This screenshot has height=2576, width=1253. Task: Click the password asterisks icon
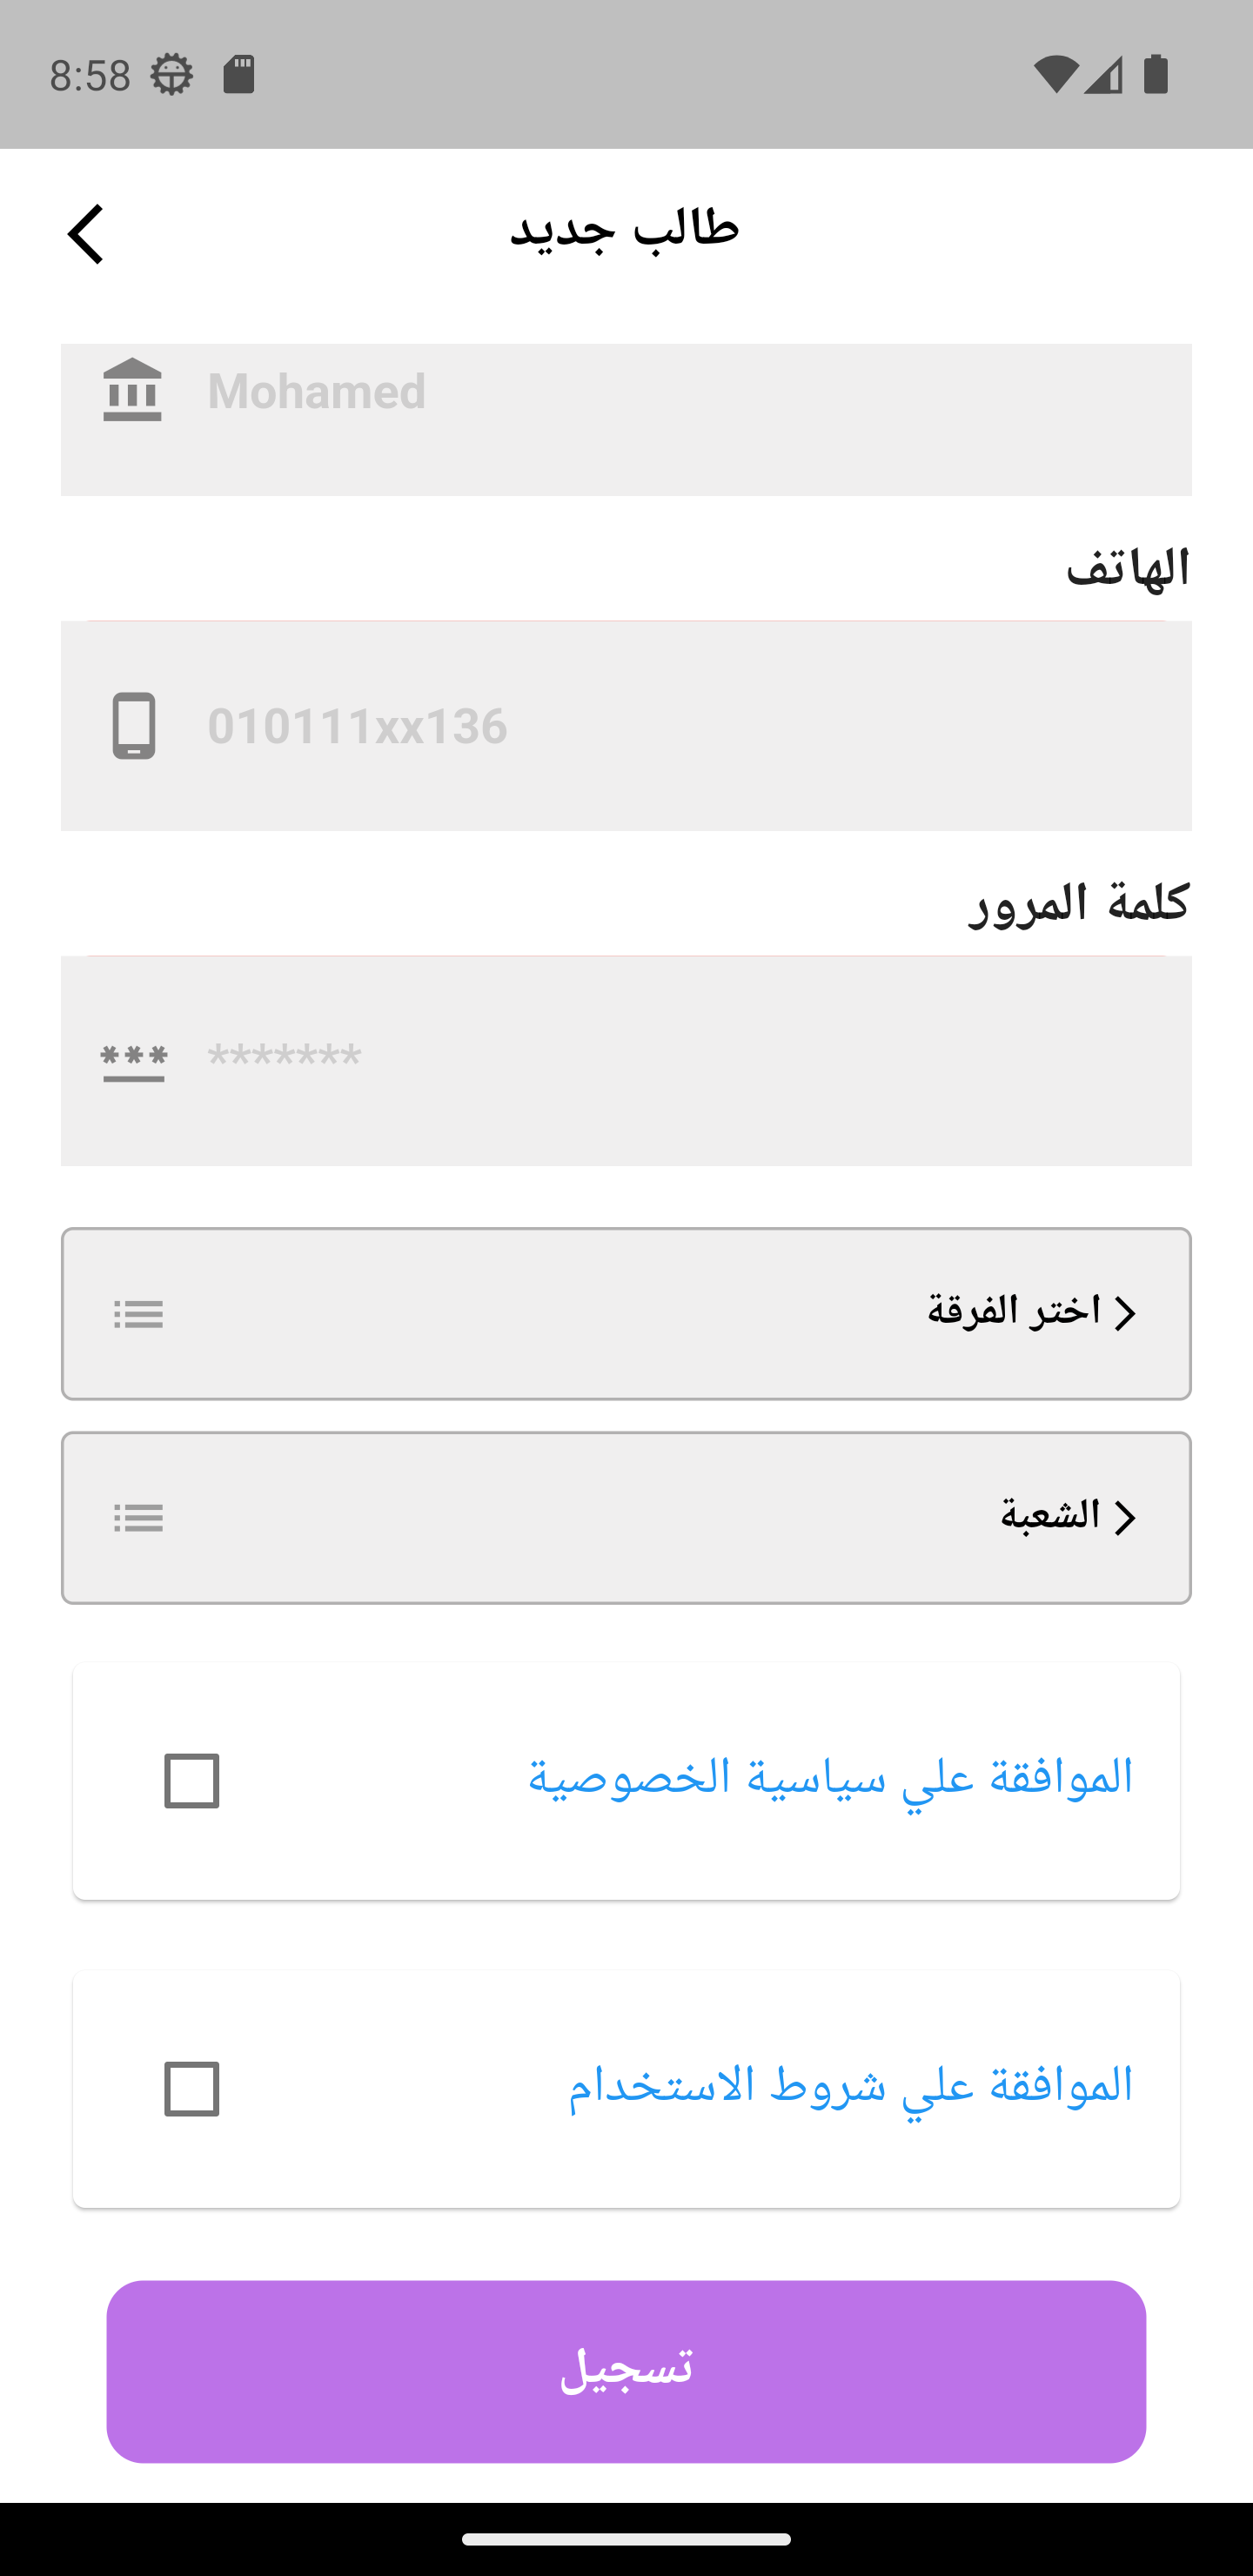click(133, 1061)
